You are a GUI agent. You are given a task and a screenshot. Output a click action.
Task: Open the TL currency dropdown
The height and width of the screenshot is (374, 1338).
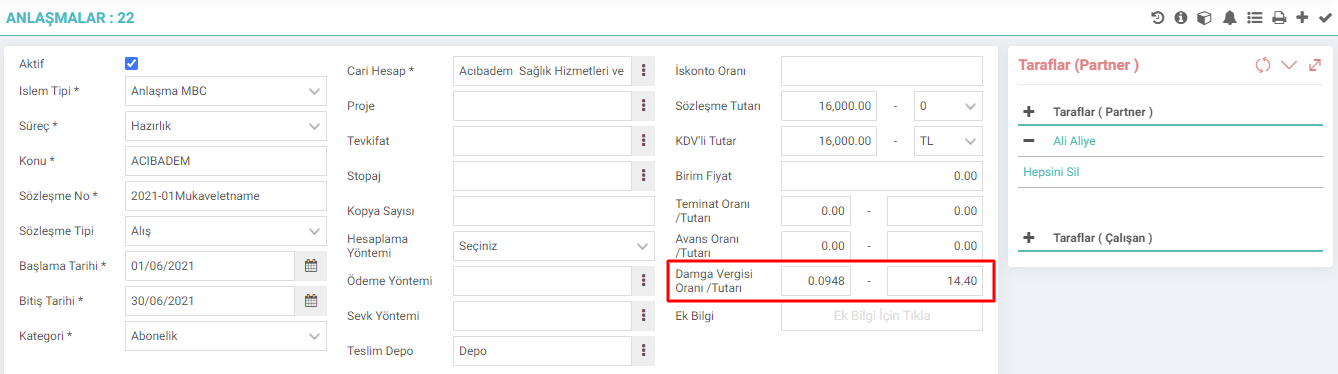[x=949, y=141]
